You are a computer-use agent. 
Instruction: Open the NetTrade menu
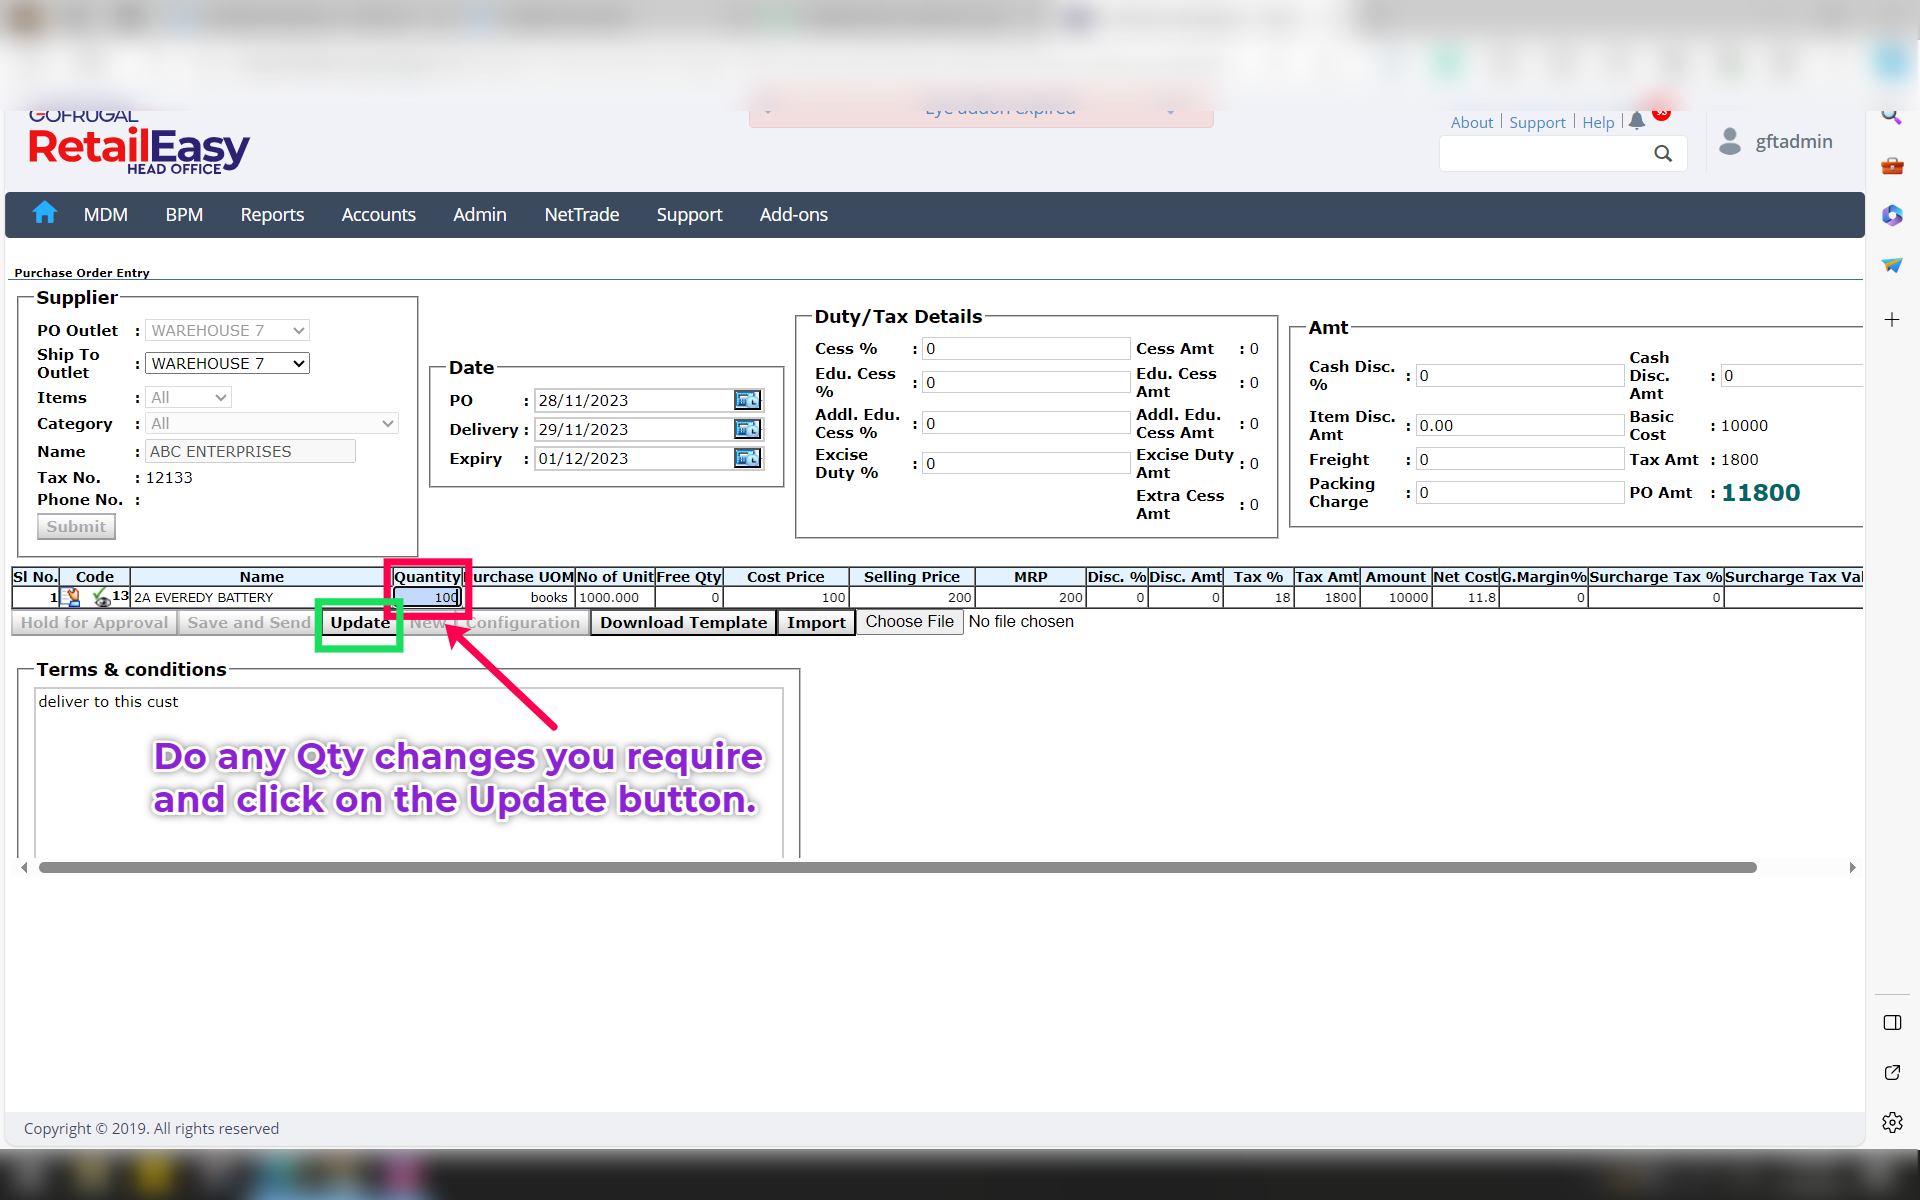581,215
